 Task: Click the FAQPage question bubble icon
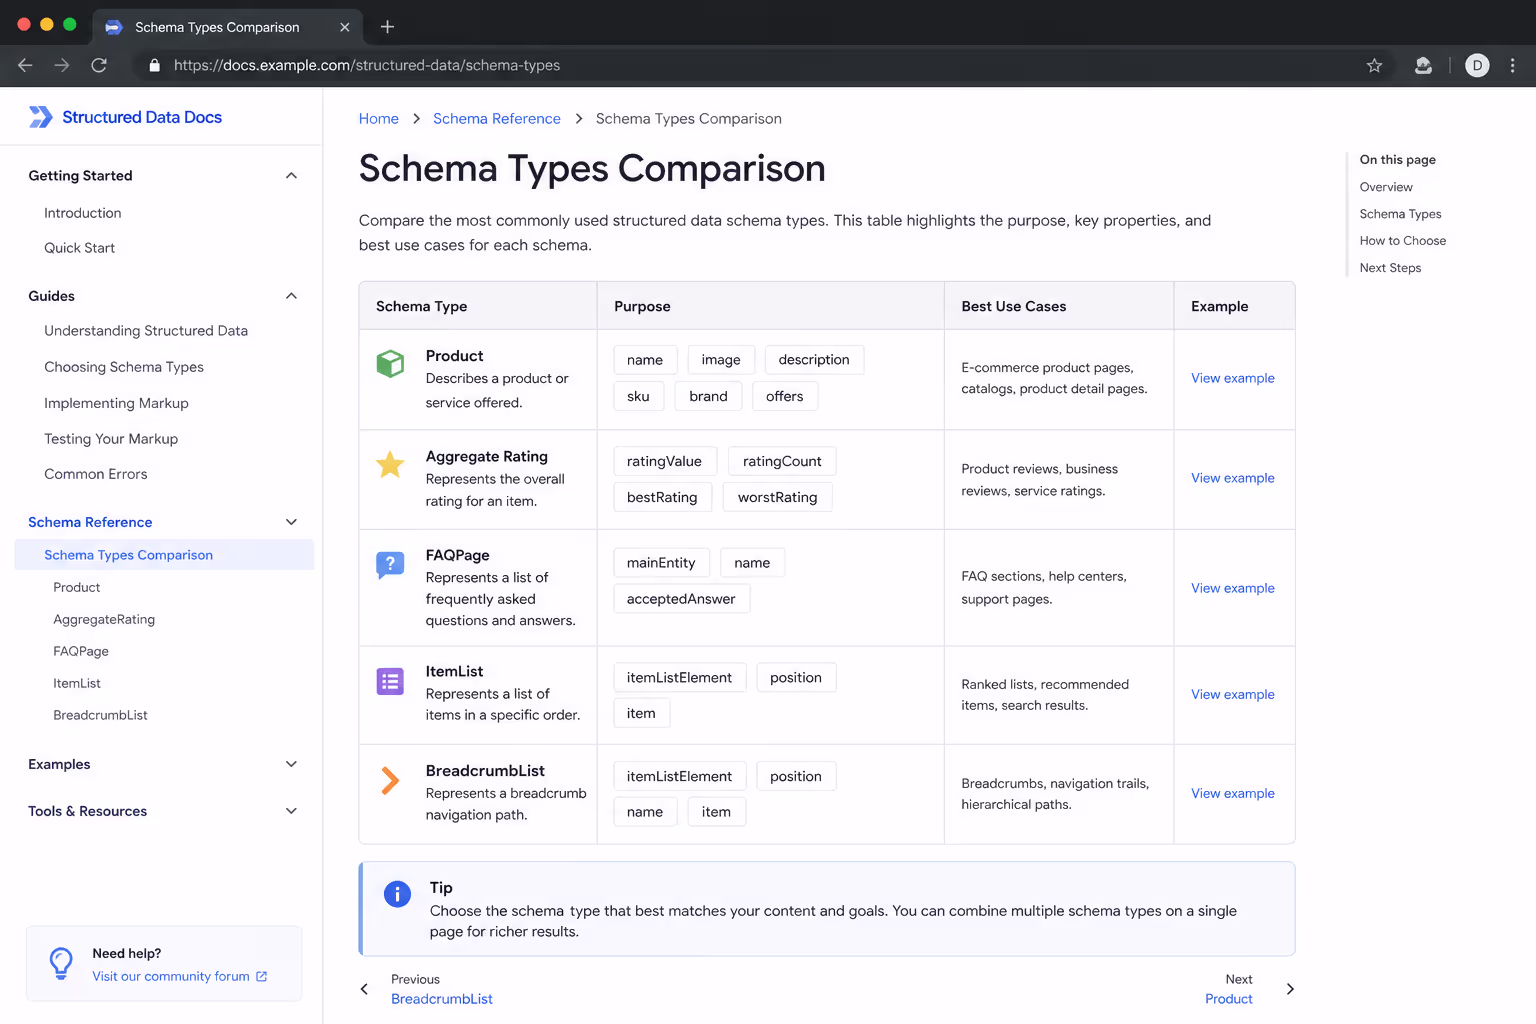coord(390,565)
